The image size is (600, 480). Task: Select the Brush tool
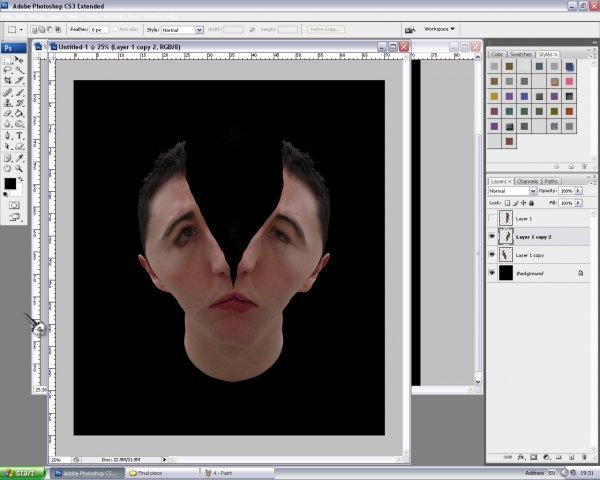coord(19,93)
